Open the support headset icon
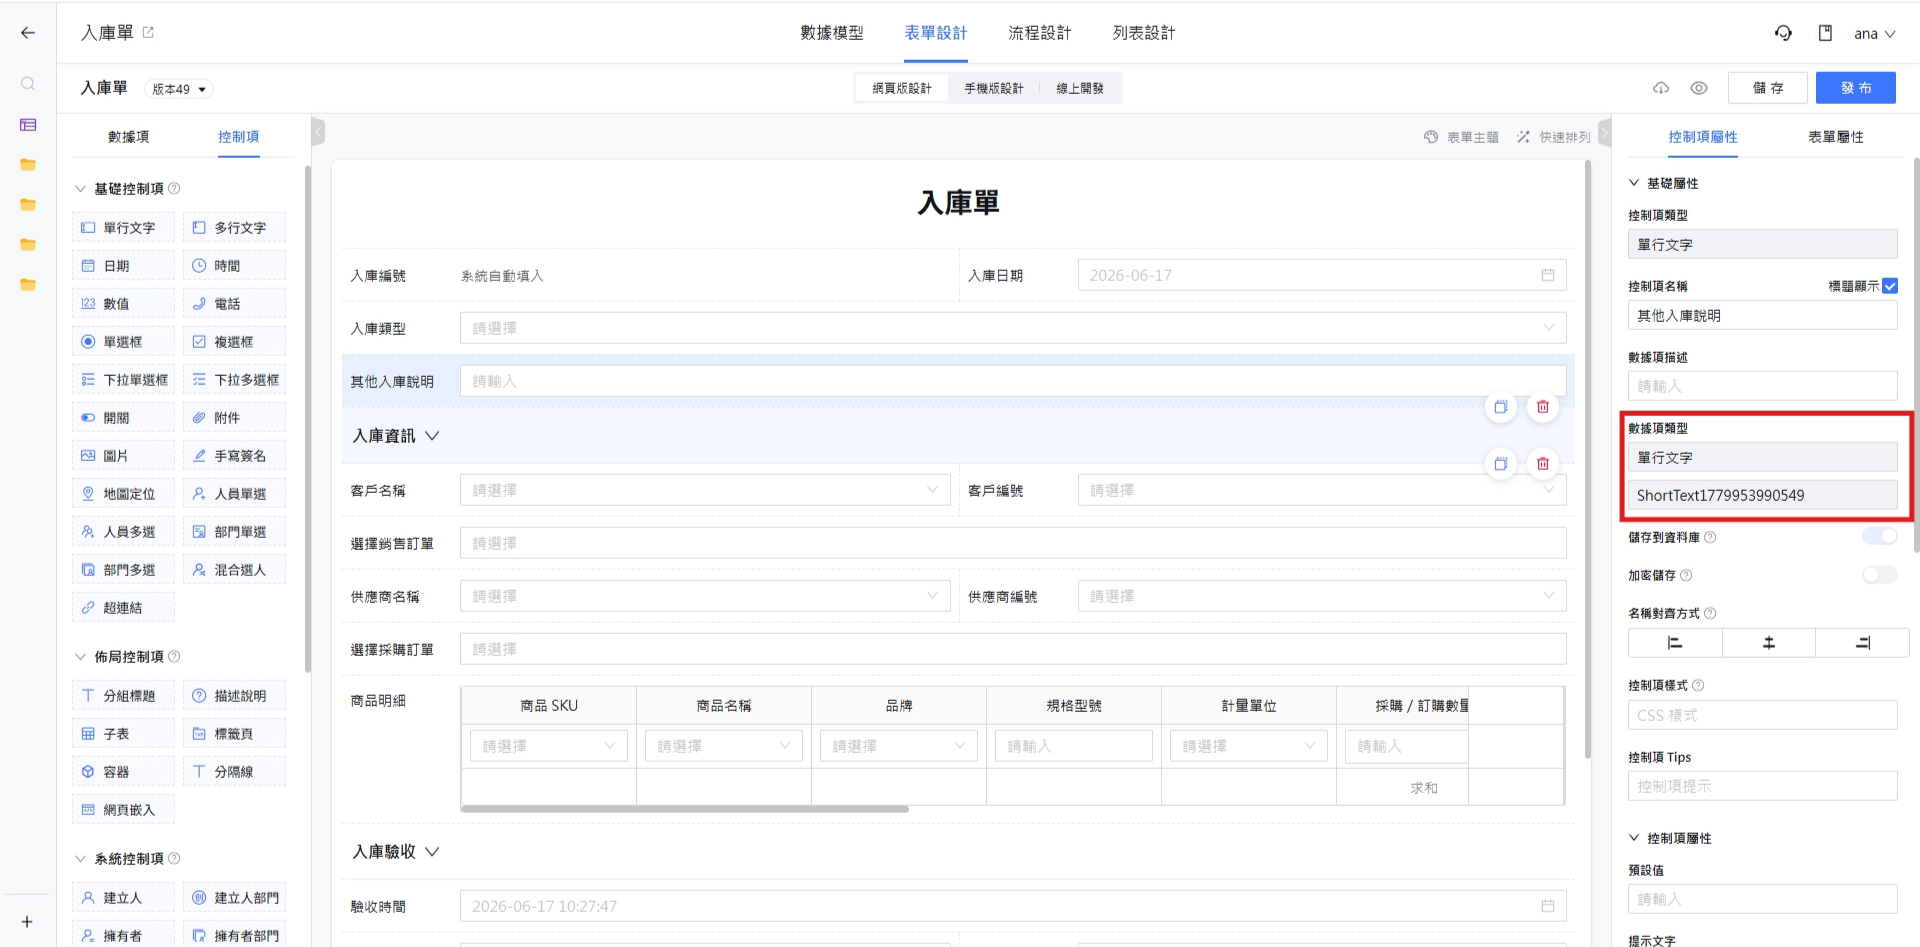Image resolution: width=1920 pixels, height=947 pixels. click(1783, 33)
